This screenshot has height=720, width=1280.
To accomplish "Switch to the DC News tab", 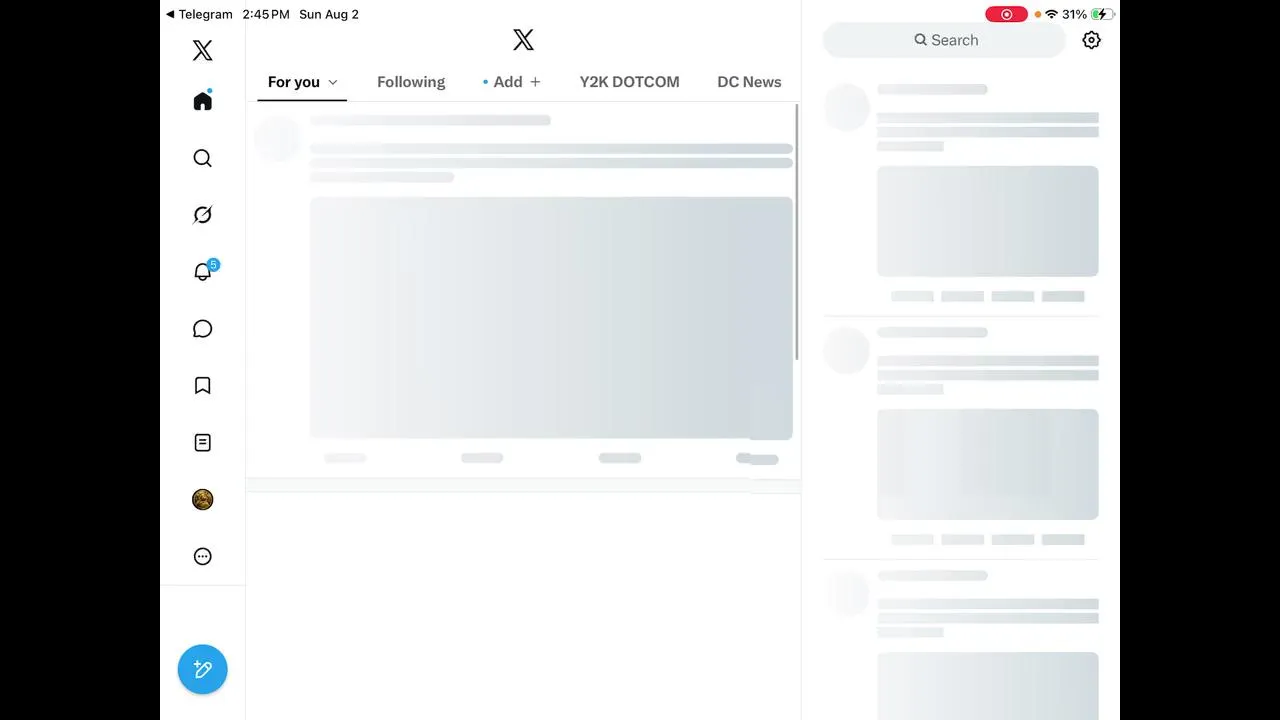I will click(749, 82).
